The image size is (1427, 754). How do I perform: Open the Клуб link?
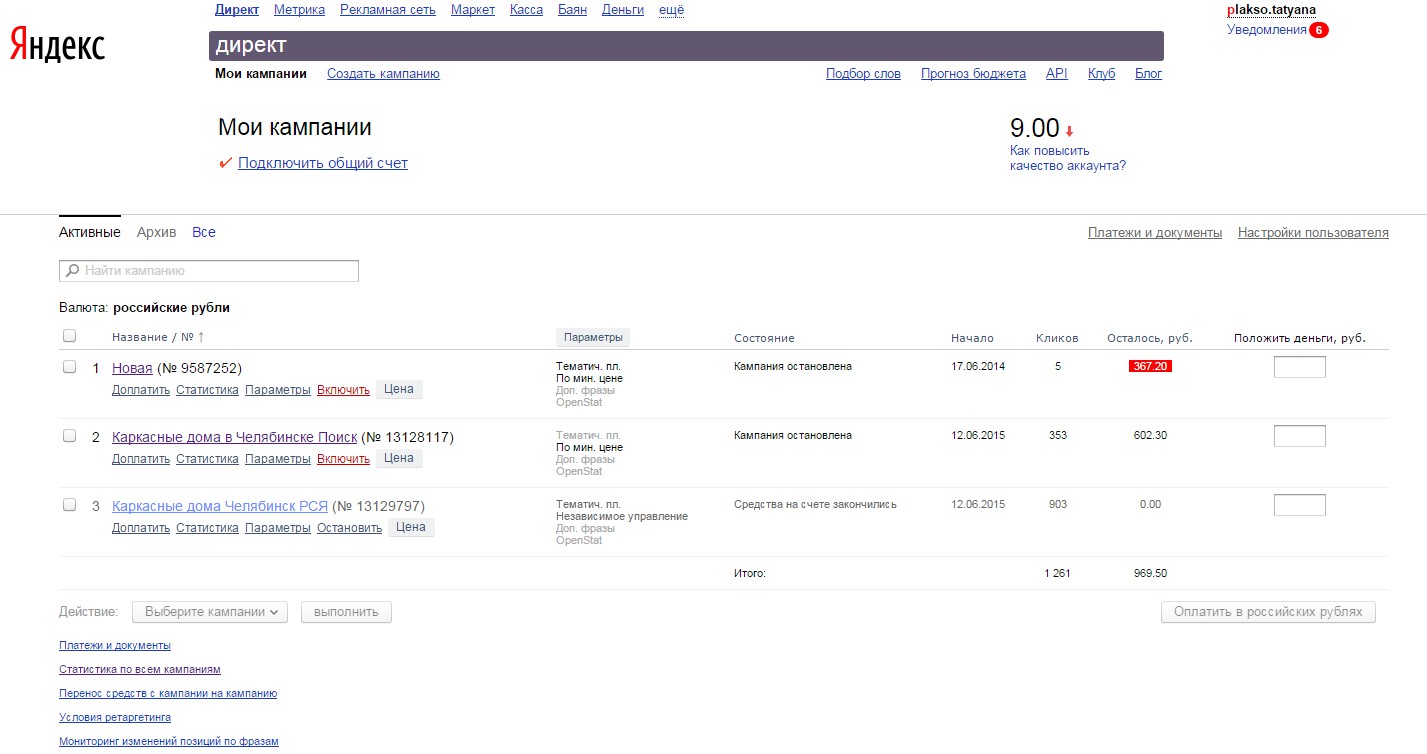[1101, 74]
